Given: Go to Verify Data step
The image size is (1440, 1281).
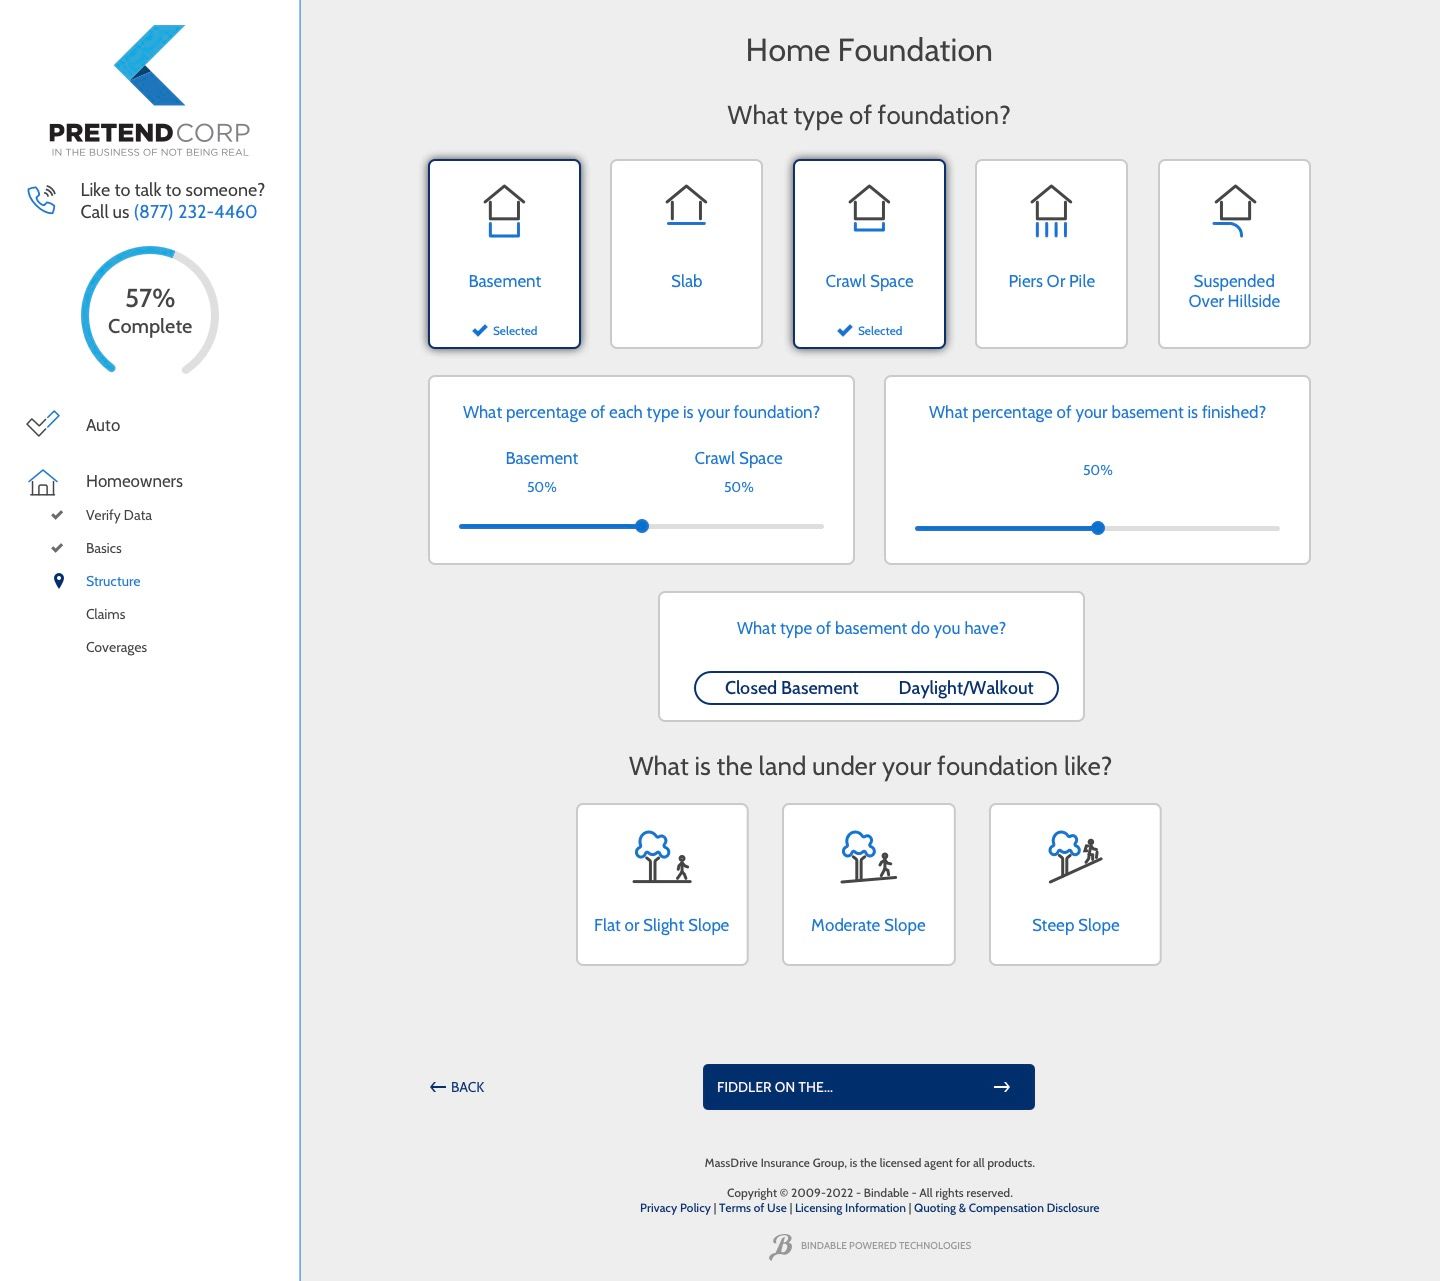Looking at the screenshot, I should tap(119, 515).
